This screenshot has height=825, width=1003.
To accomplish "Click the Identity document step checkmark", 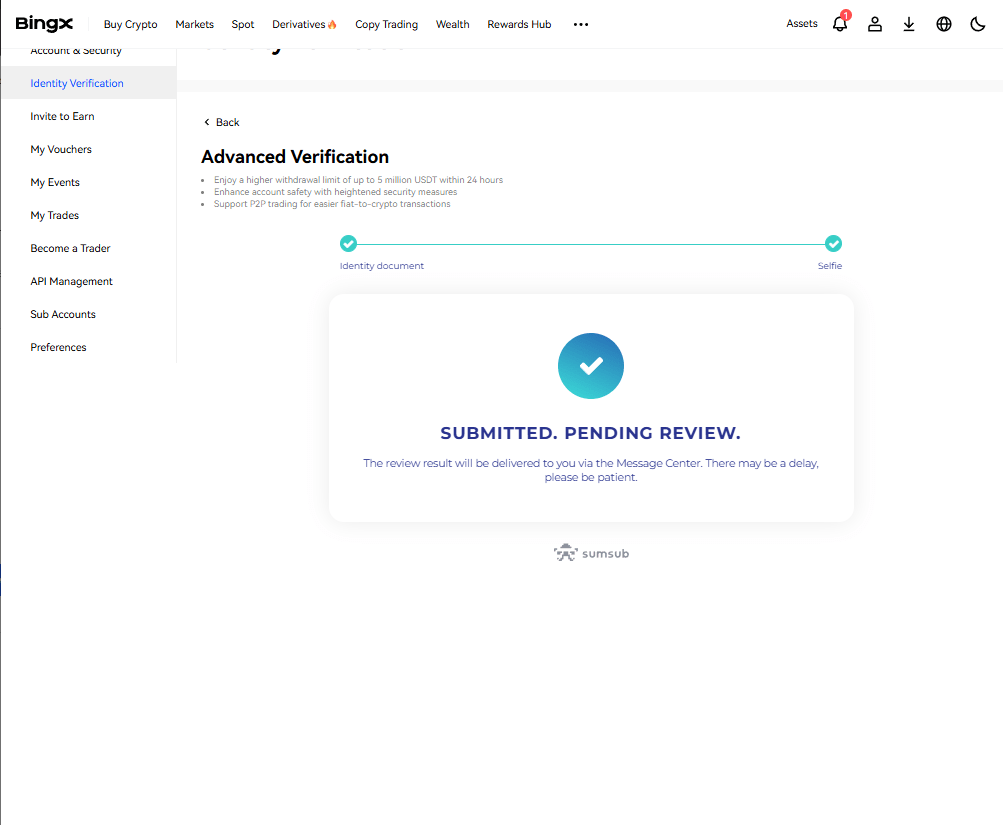I will coord(348,244).
